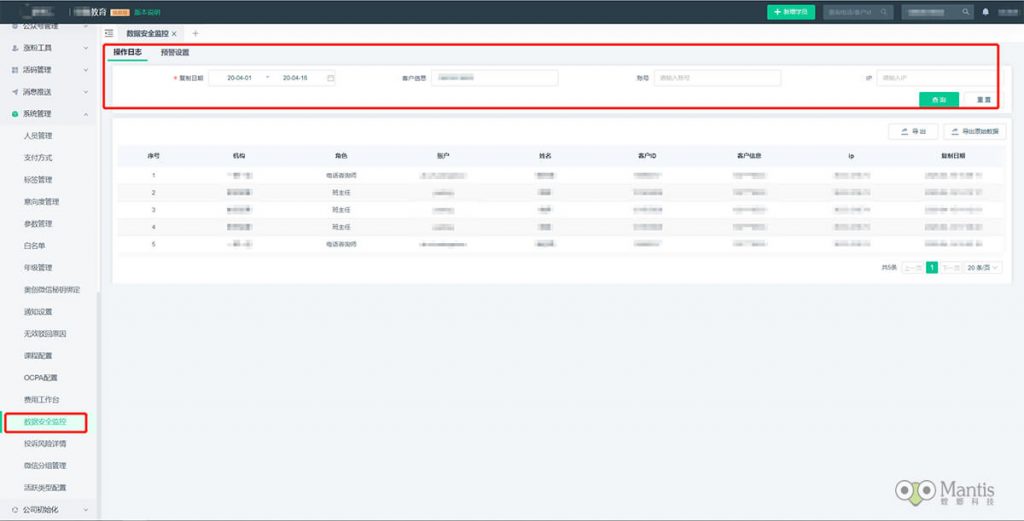Open OCPA配置 in the sidebar
The height and width of the screenshot is (521, 1024).
tap(40, 378)
